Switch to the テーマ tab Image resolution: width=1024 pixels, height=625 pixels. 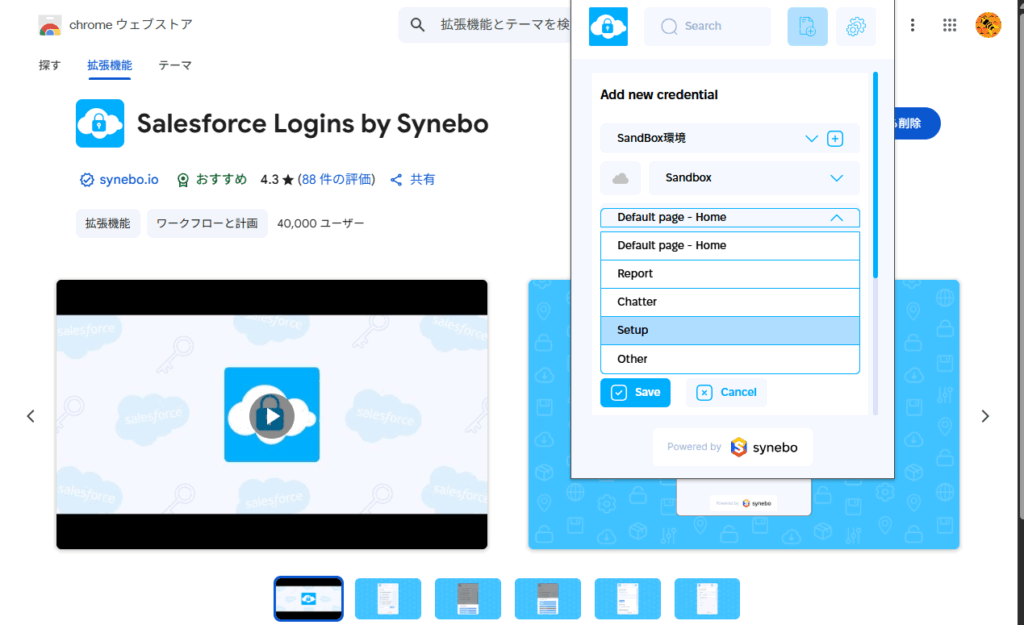pyautogui.click(x=175, y=66)
